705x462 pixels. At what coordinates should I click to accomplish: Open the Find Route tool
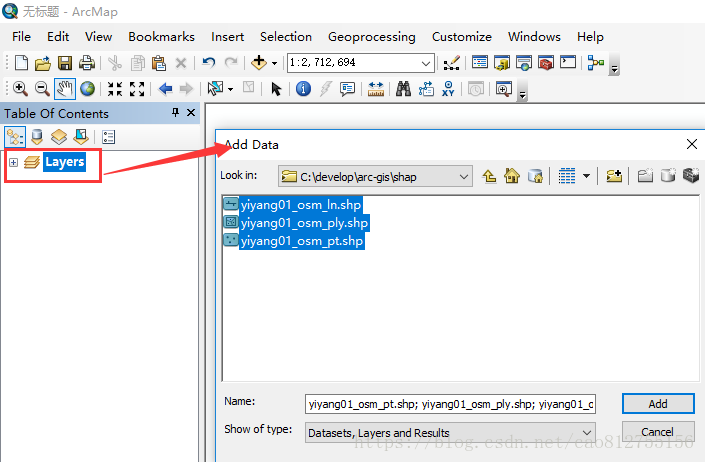point(426,89)
